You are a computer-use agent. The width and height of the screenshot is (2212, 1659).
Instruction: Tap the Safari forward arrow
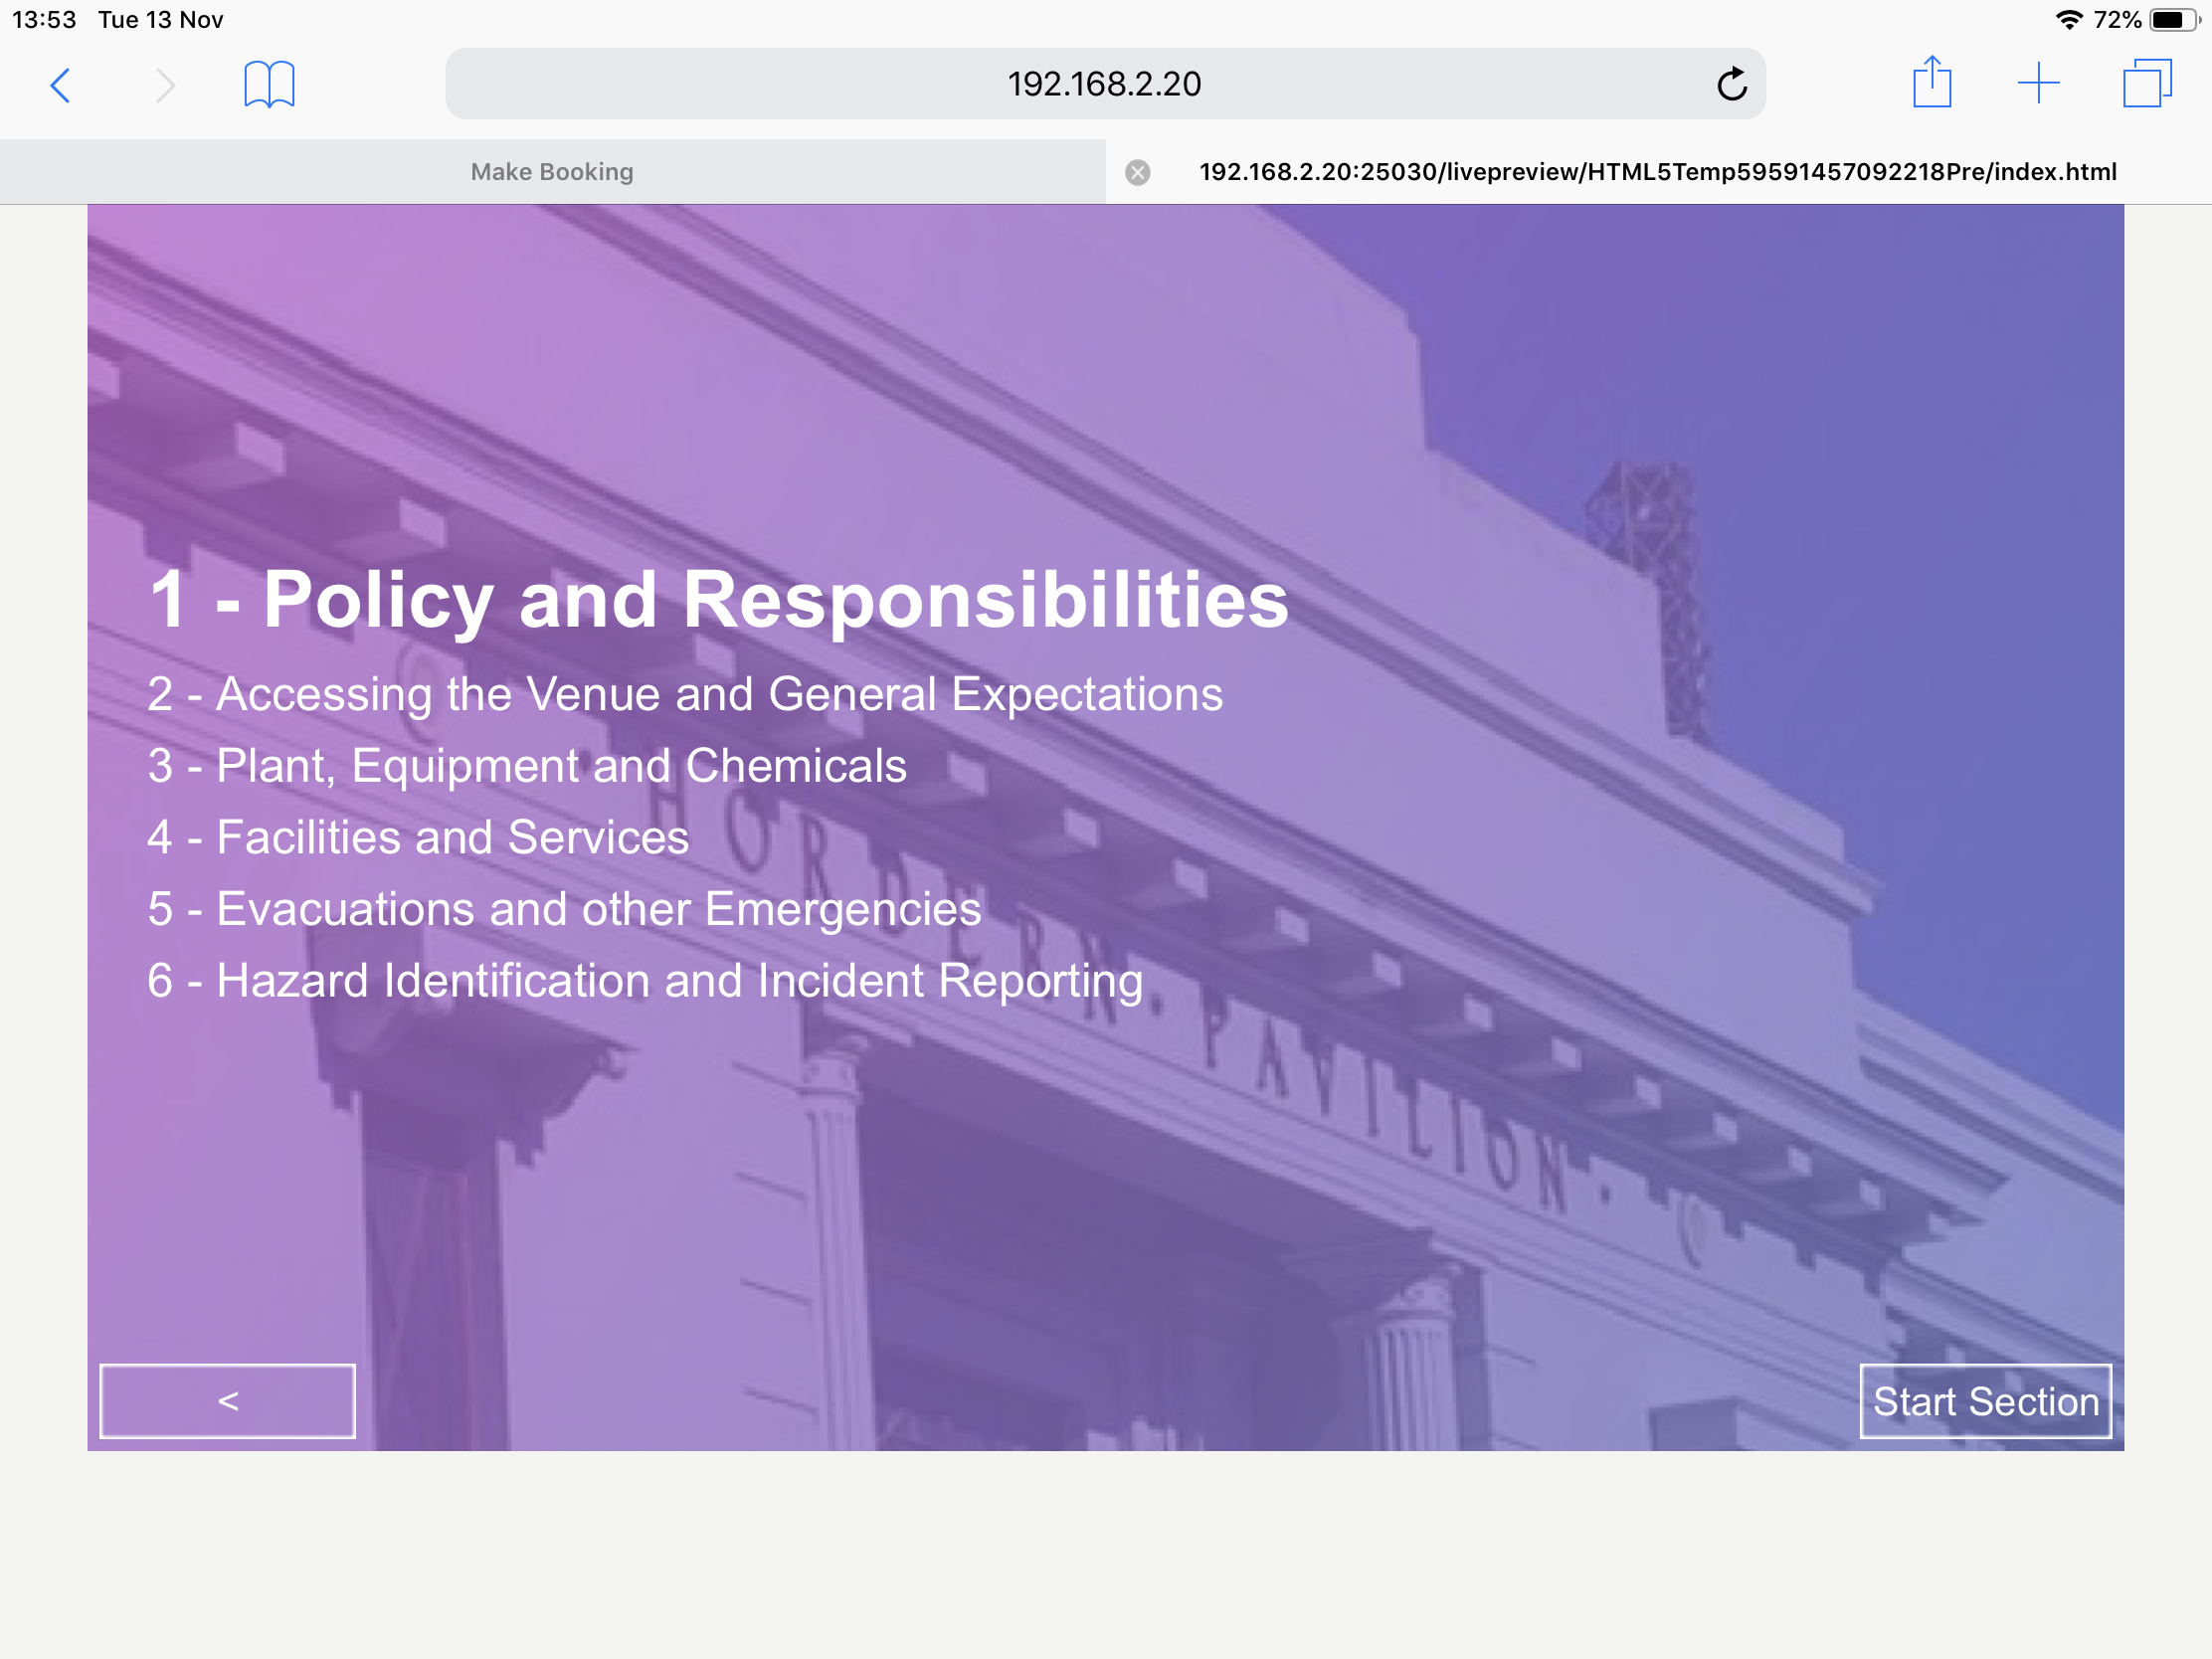point(165,85)
